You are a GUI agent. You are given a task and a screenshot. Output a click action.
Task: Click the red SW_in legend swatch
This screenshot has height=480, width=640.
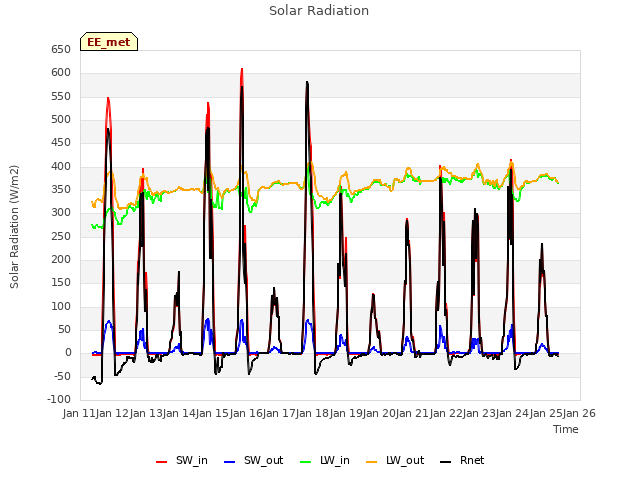point(162,462)
